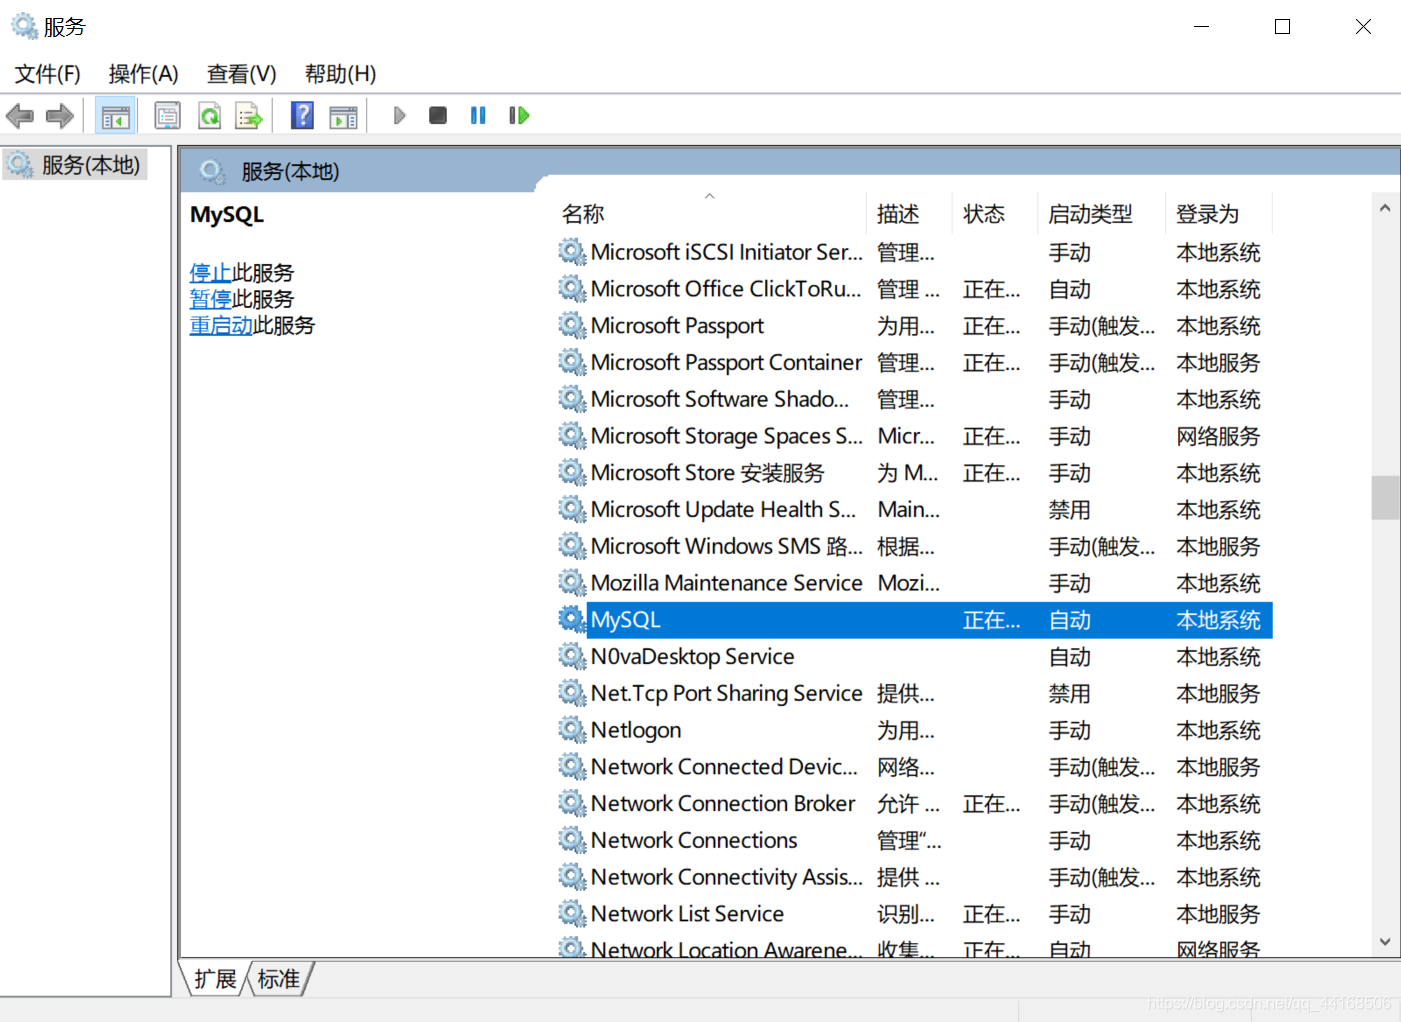1401x1022 pixels.
Task: Toggle the console tree pane icon
Action: click(x=116, y=115)
